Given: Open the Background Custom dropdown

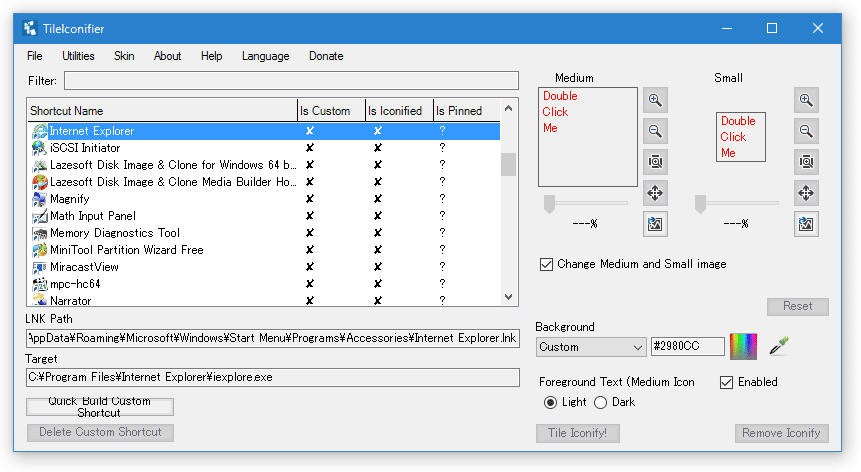Looking at the screenshot, I should click(x=591, y=347).
